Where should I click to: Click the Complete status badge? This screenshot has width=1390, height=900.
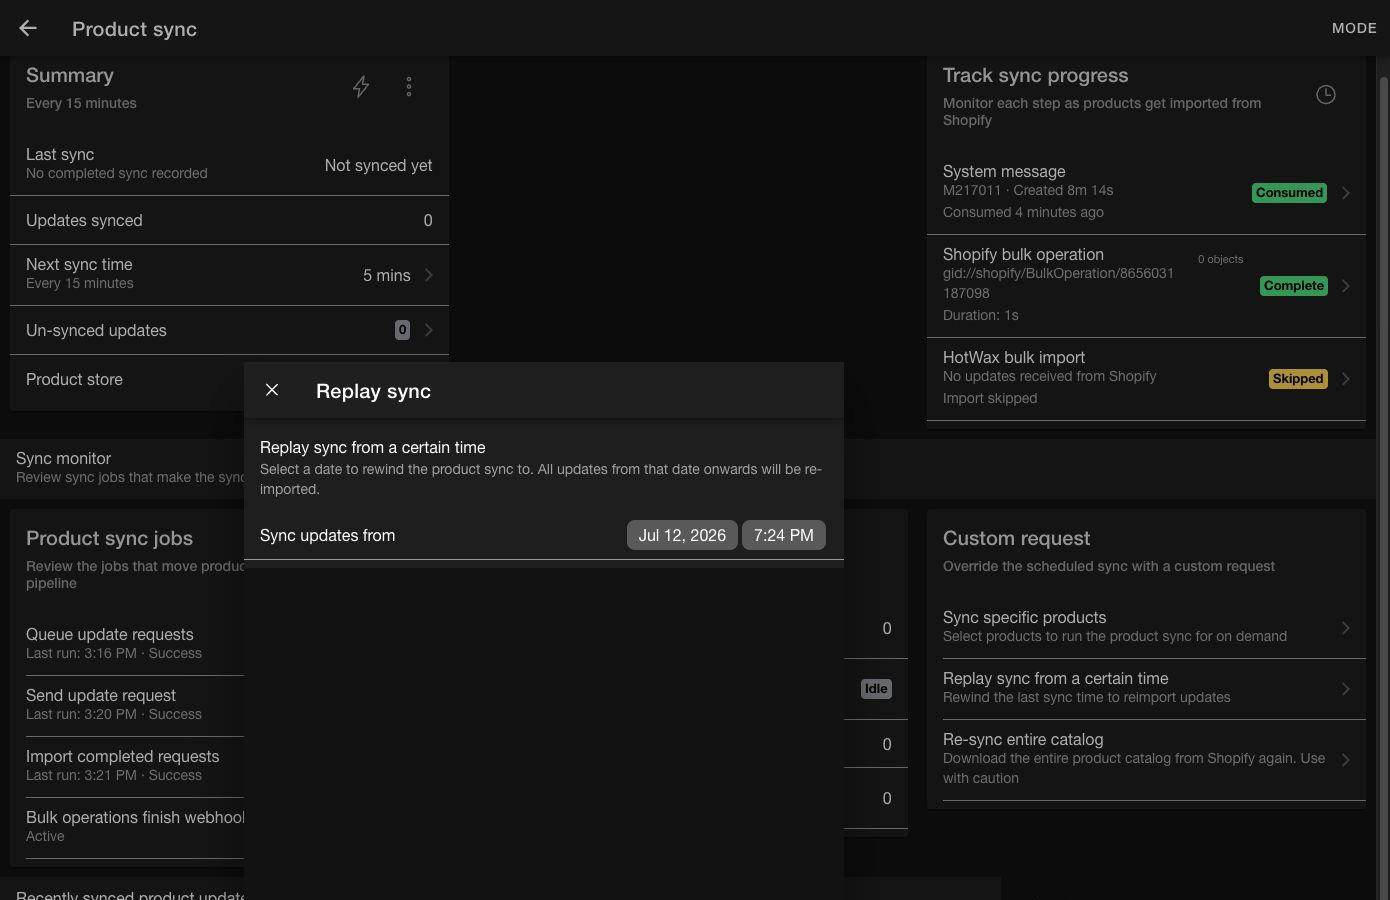click(1293, 286)
